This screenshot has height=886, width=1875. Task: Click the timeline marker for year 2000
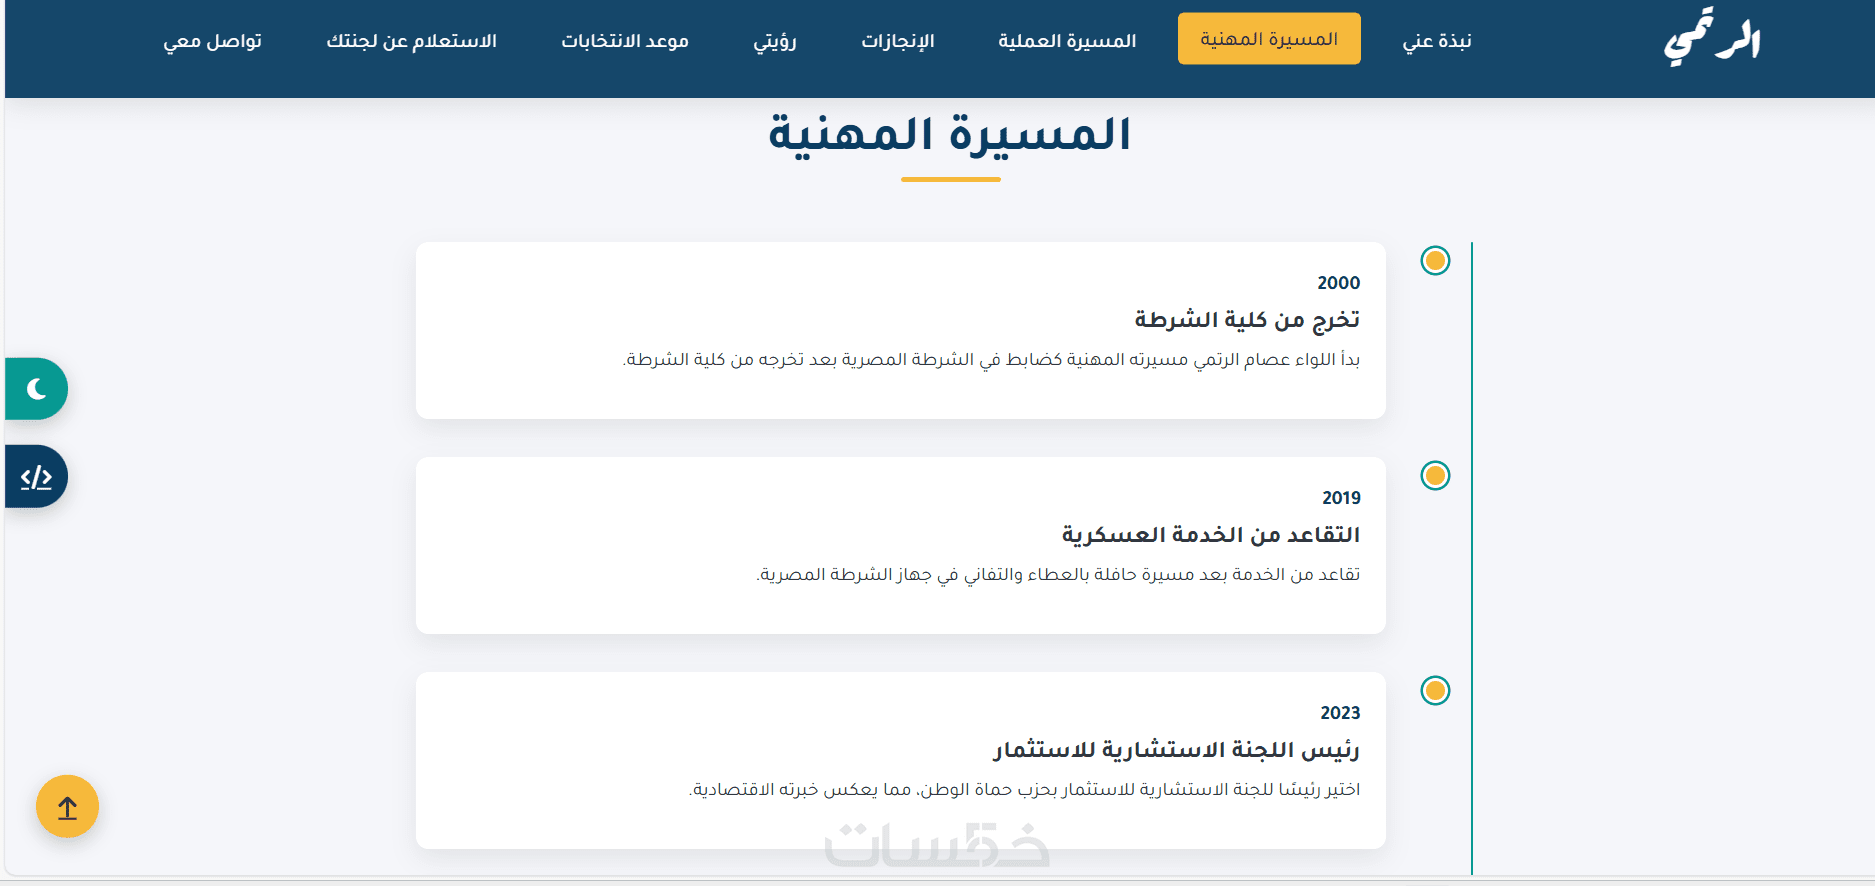pyautogui.click(x=1435, y=261)
